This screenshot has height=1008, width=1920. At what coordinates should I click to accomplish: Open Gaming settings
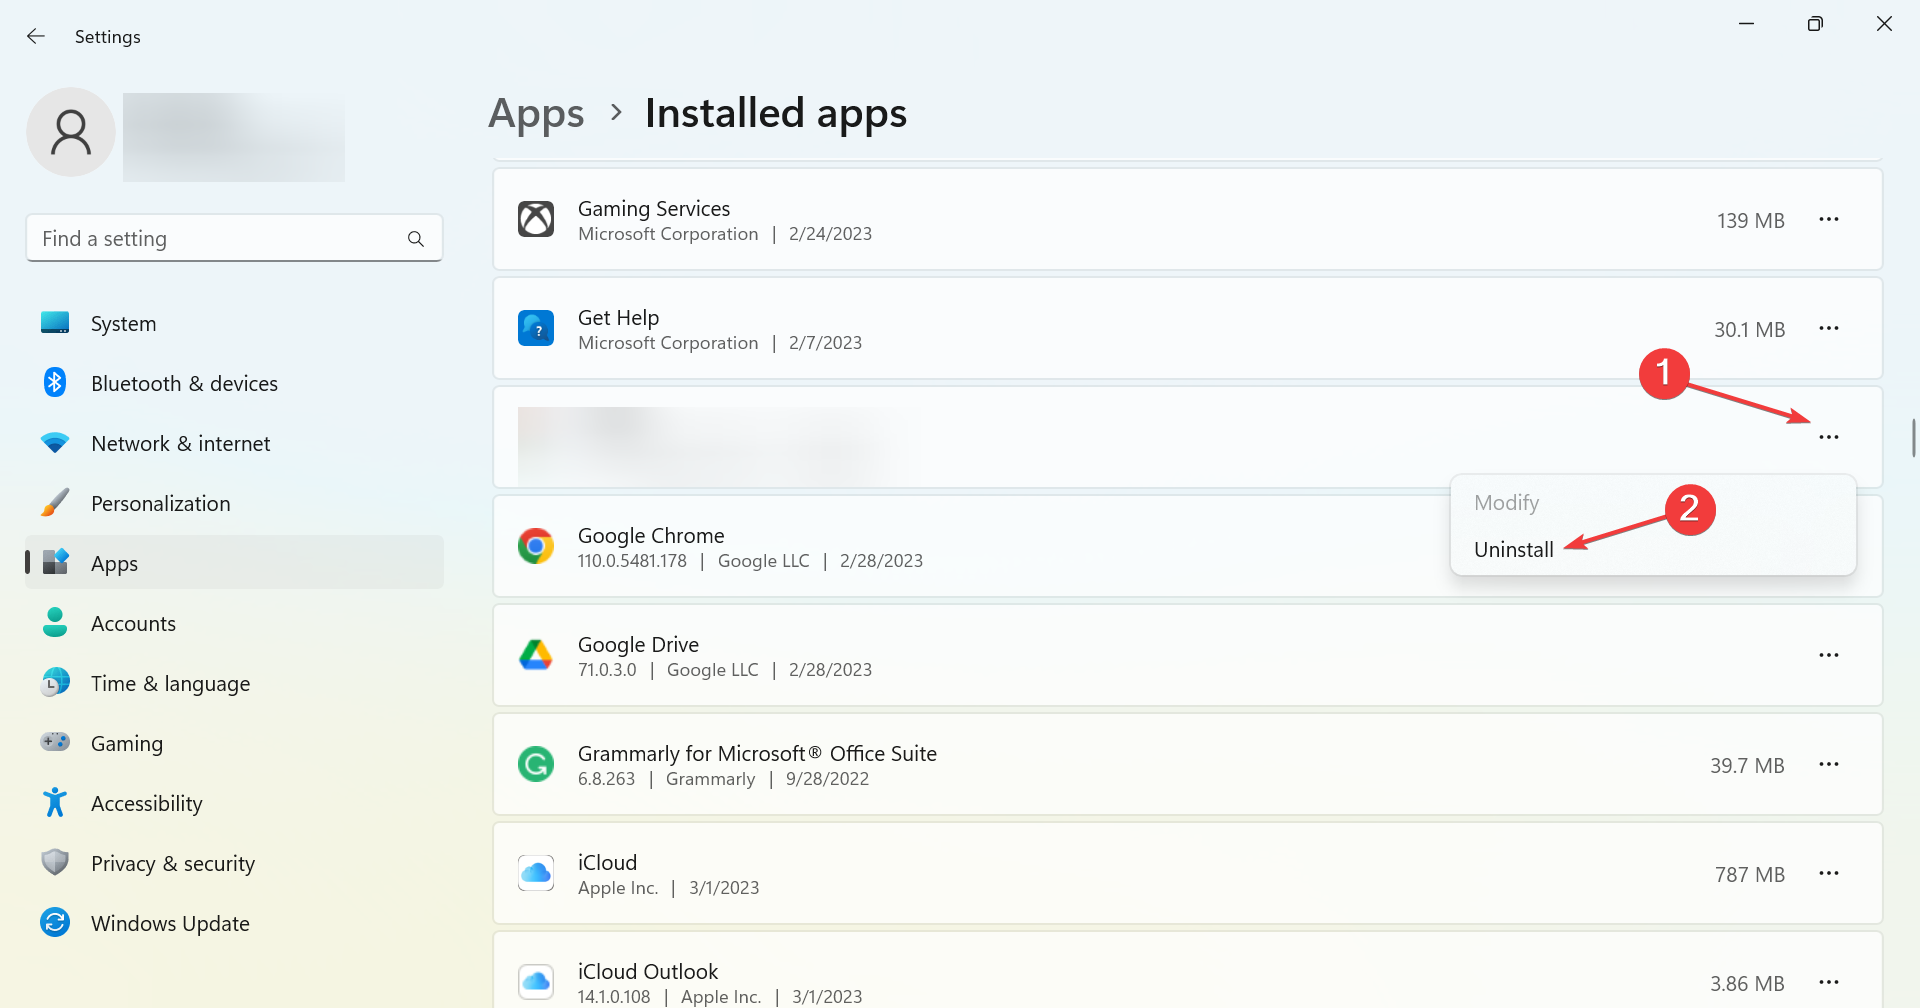(x=234, y=743)
